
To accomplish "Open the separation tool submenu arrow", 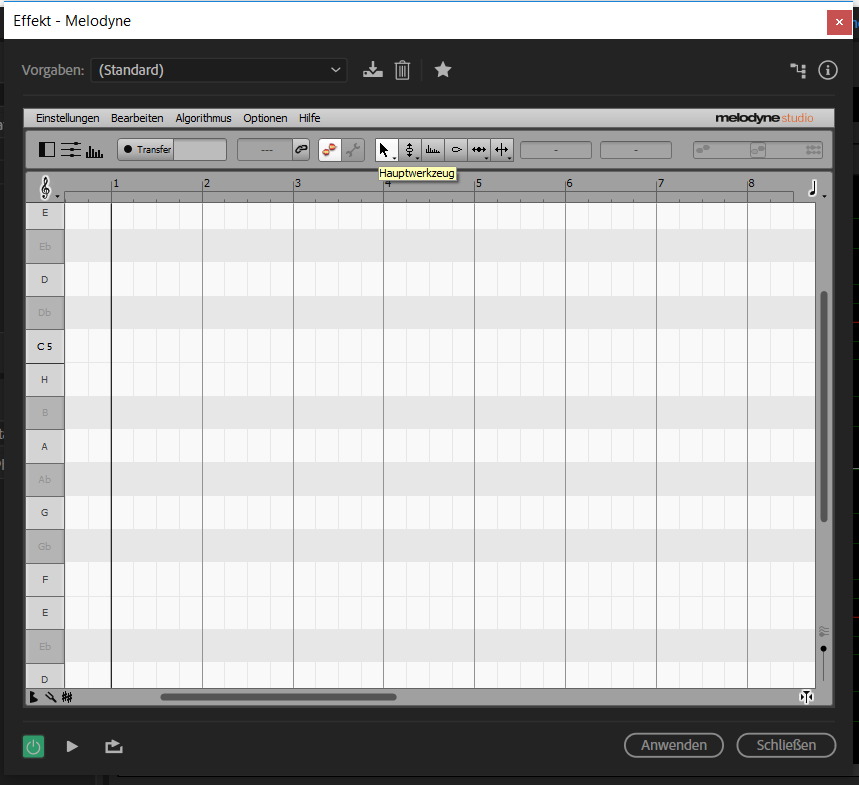I will [x=509, y=158].
